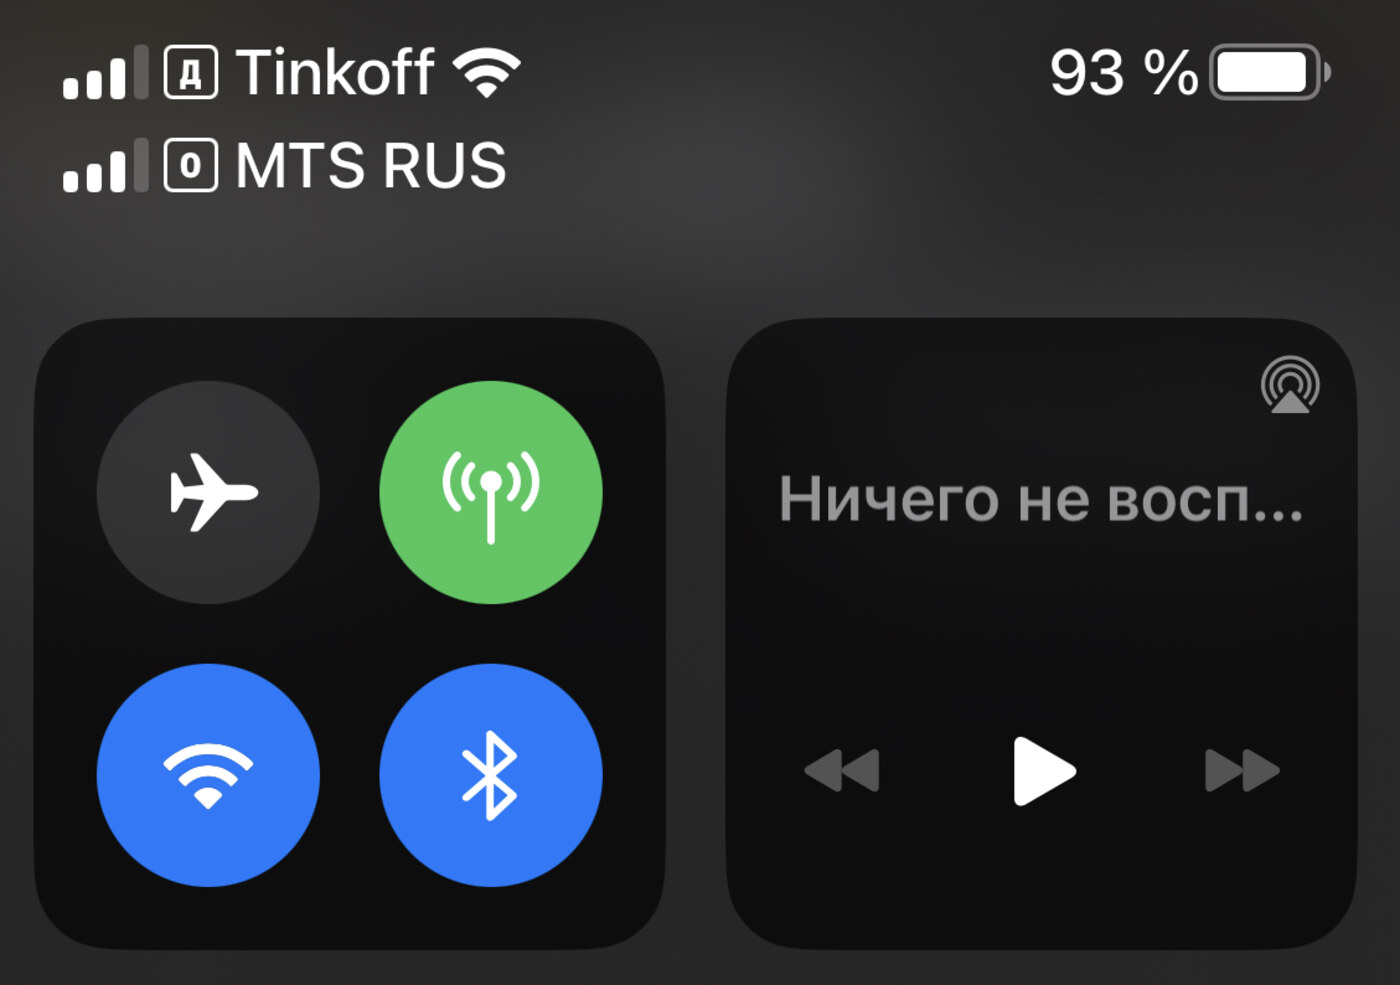The height and width of the screenshot is (985, 1400).
Task: Tap the SIM badge beside Tinkoff
Action: (x=191, y=73)
